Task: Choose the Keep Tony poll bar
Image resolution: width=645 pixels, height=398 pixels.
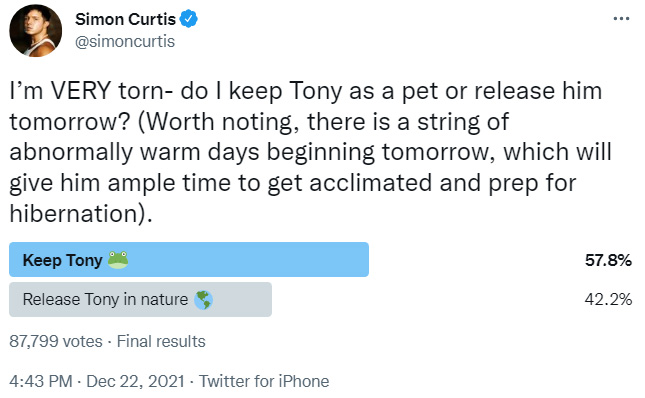Action: click(189, 259)
